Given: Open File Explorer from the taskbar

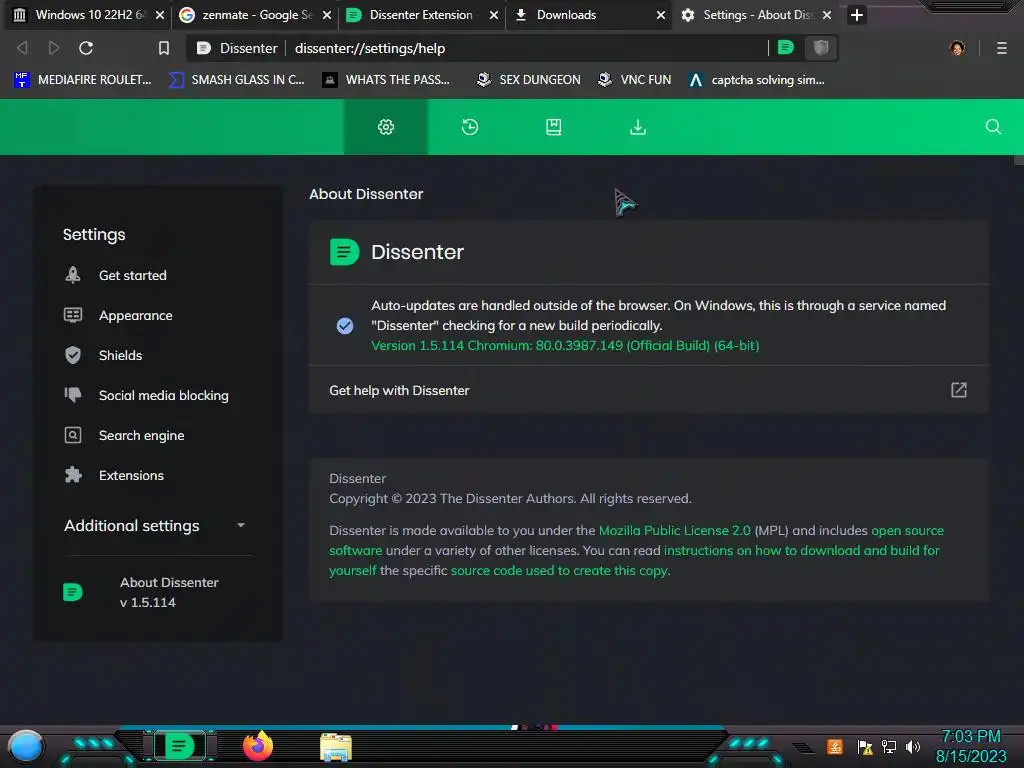Looking at the screenshot, I should (x=336, y=747).
